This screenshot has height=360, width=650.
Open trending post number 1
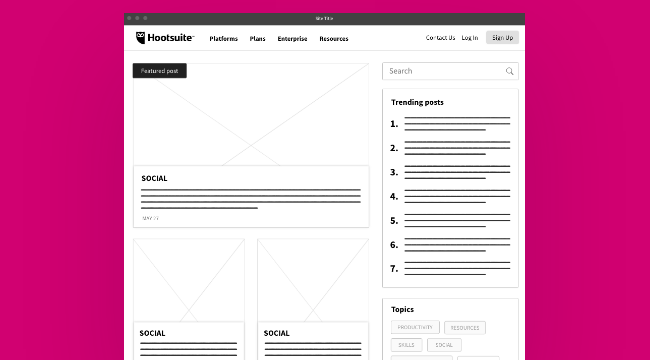450,124
